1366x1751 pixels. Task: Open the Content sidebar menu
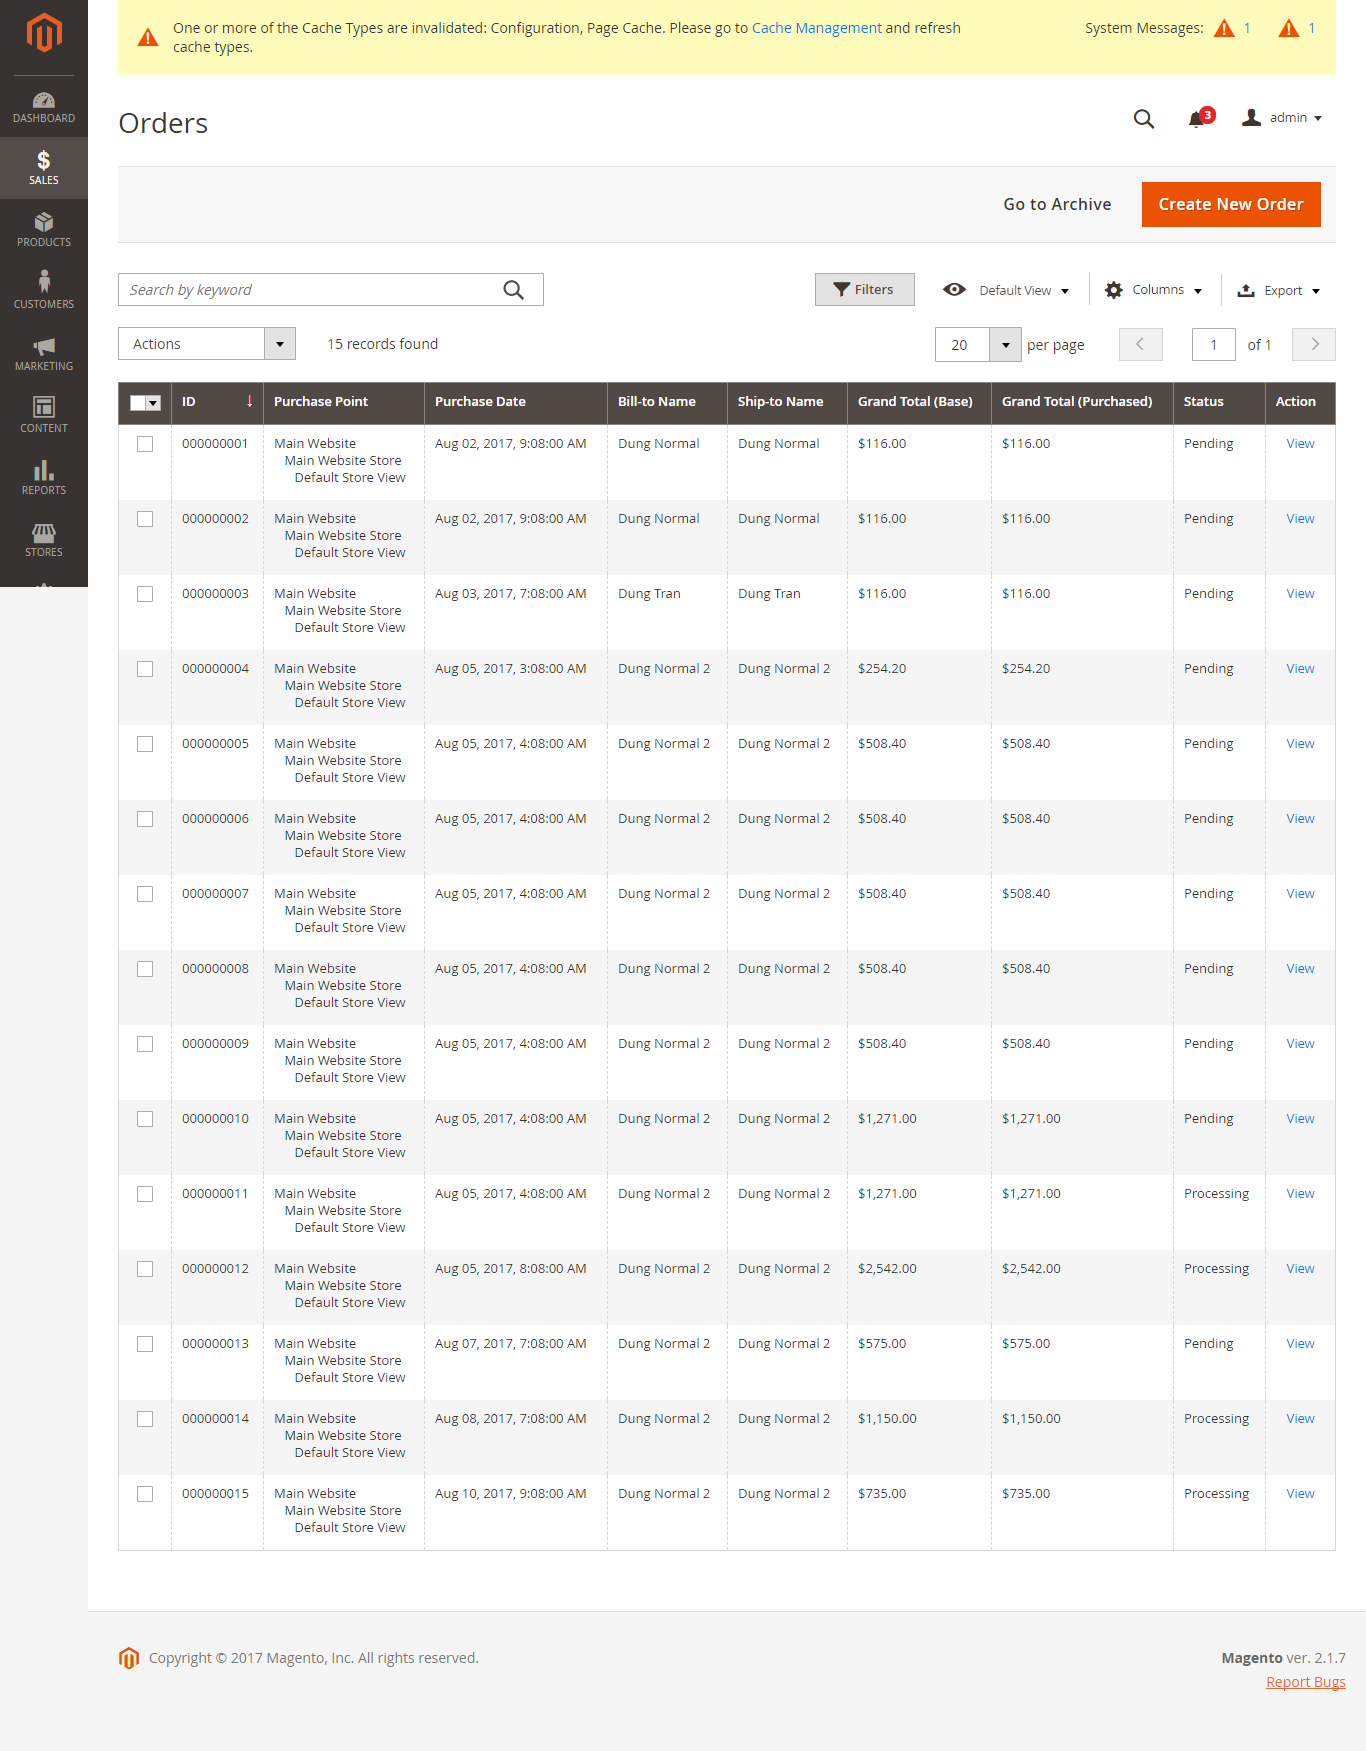(x=44, y=415)
